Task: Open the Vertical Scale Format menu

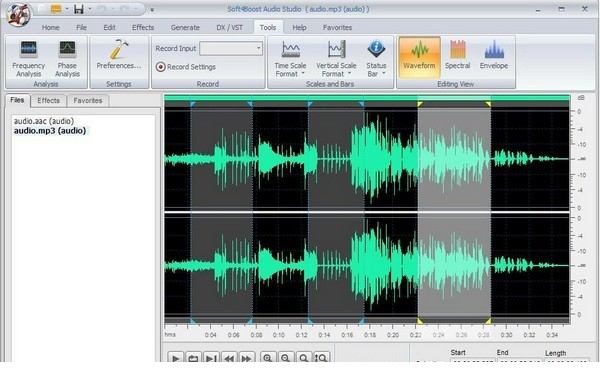Action: [336, 59]
